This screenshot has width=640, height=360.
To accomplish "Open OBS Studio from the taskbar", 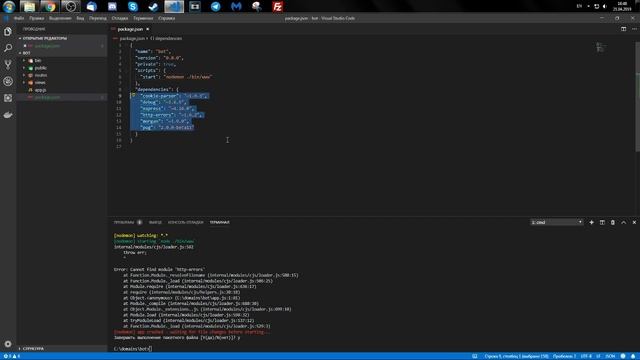I will [x=71, y=7].
